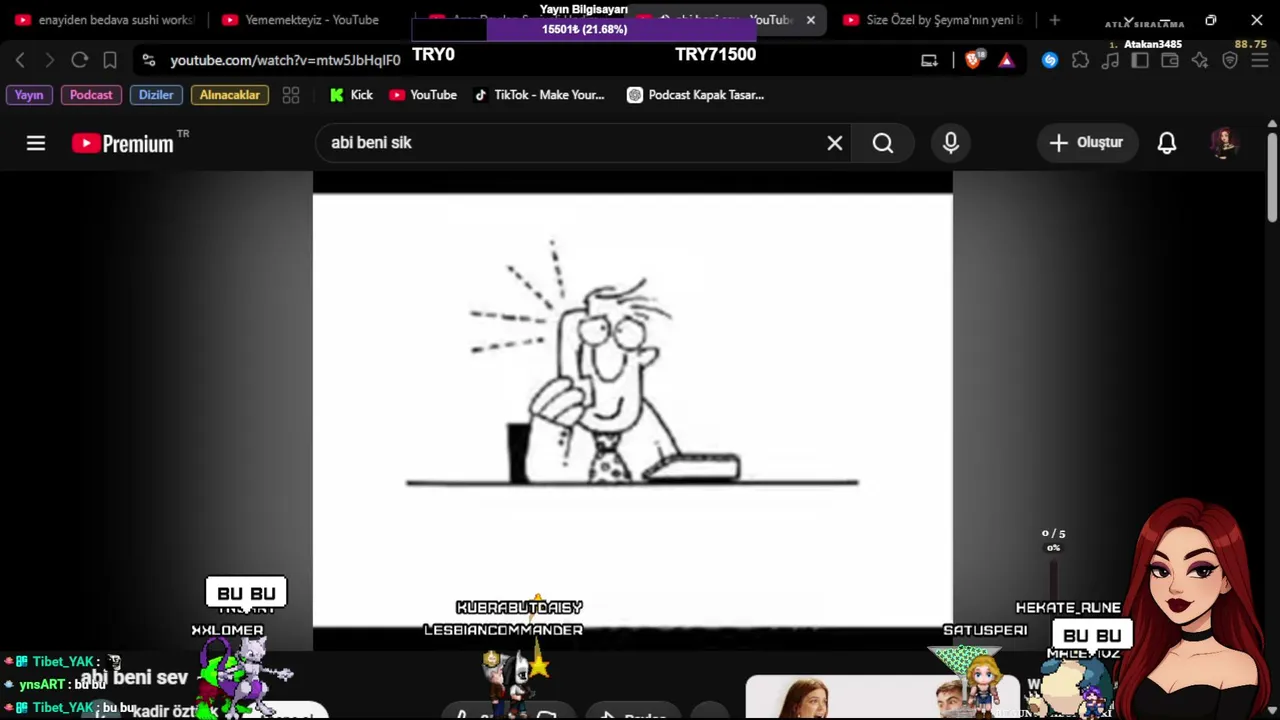Open the Brave VPN shield

[1230, 60]
